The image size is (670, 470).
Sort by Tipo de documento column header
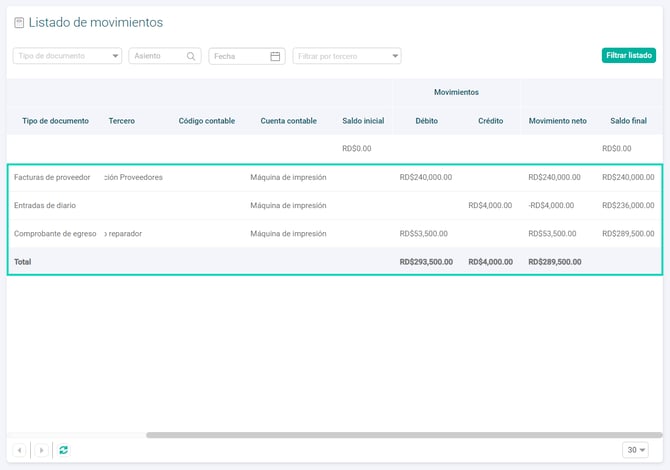click(56, 121)
